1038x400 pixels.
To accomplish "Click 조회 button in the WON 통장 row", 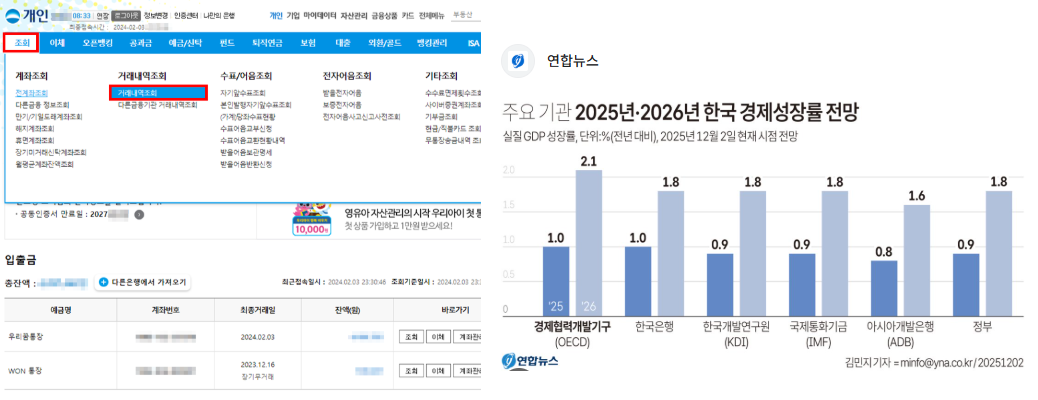I will (410, 370).
